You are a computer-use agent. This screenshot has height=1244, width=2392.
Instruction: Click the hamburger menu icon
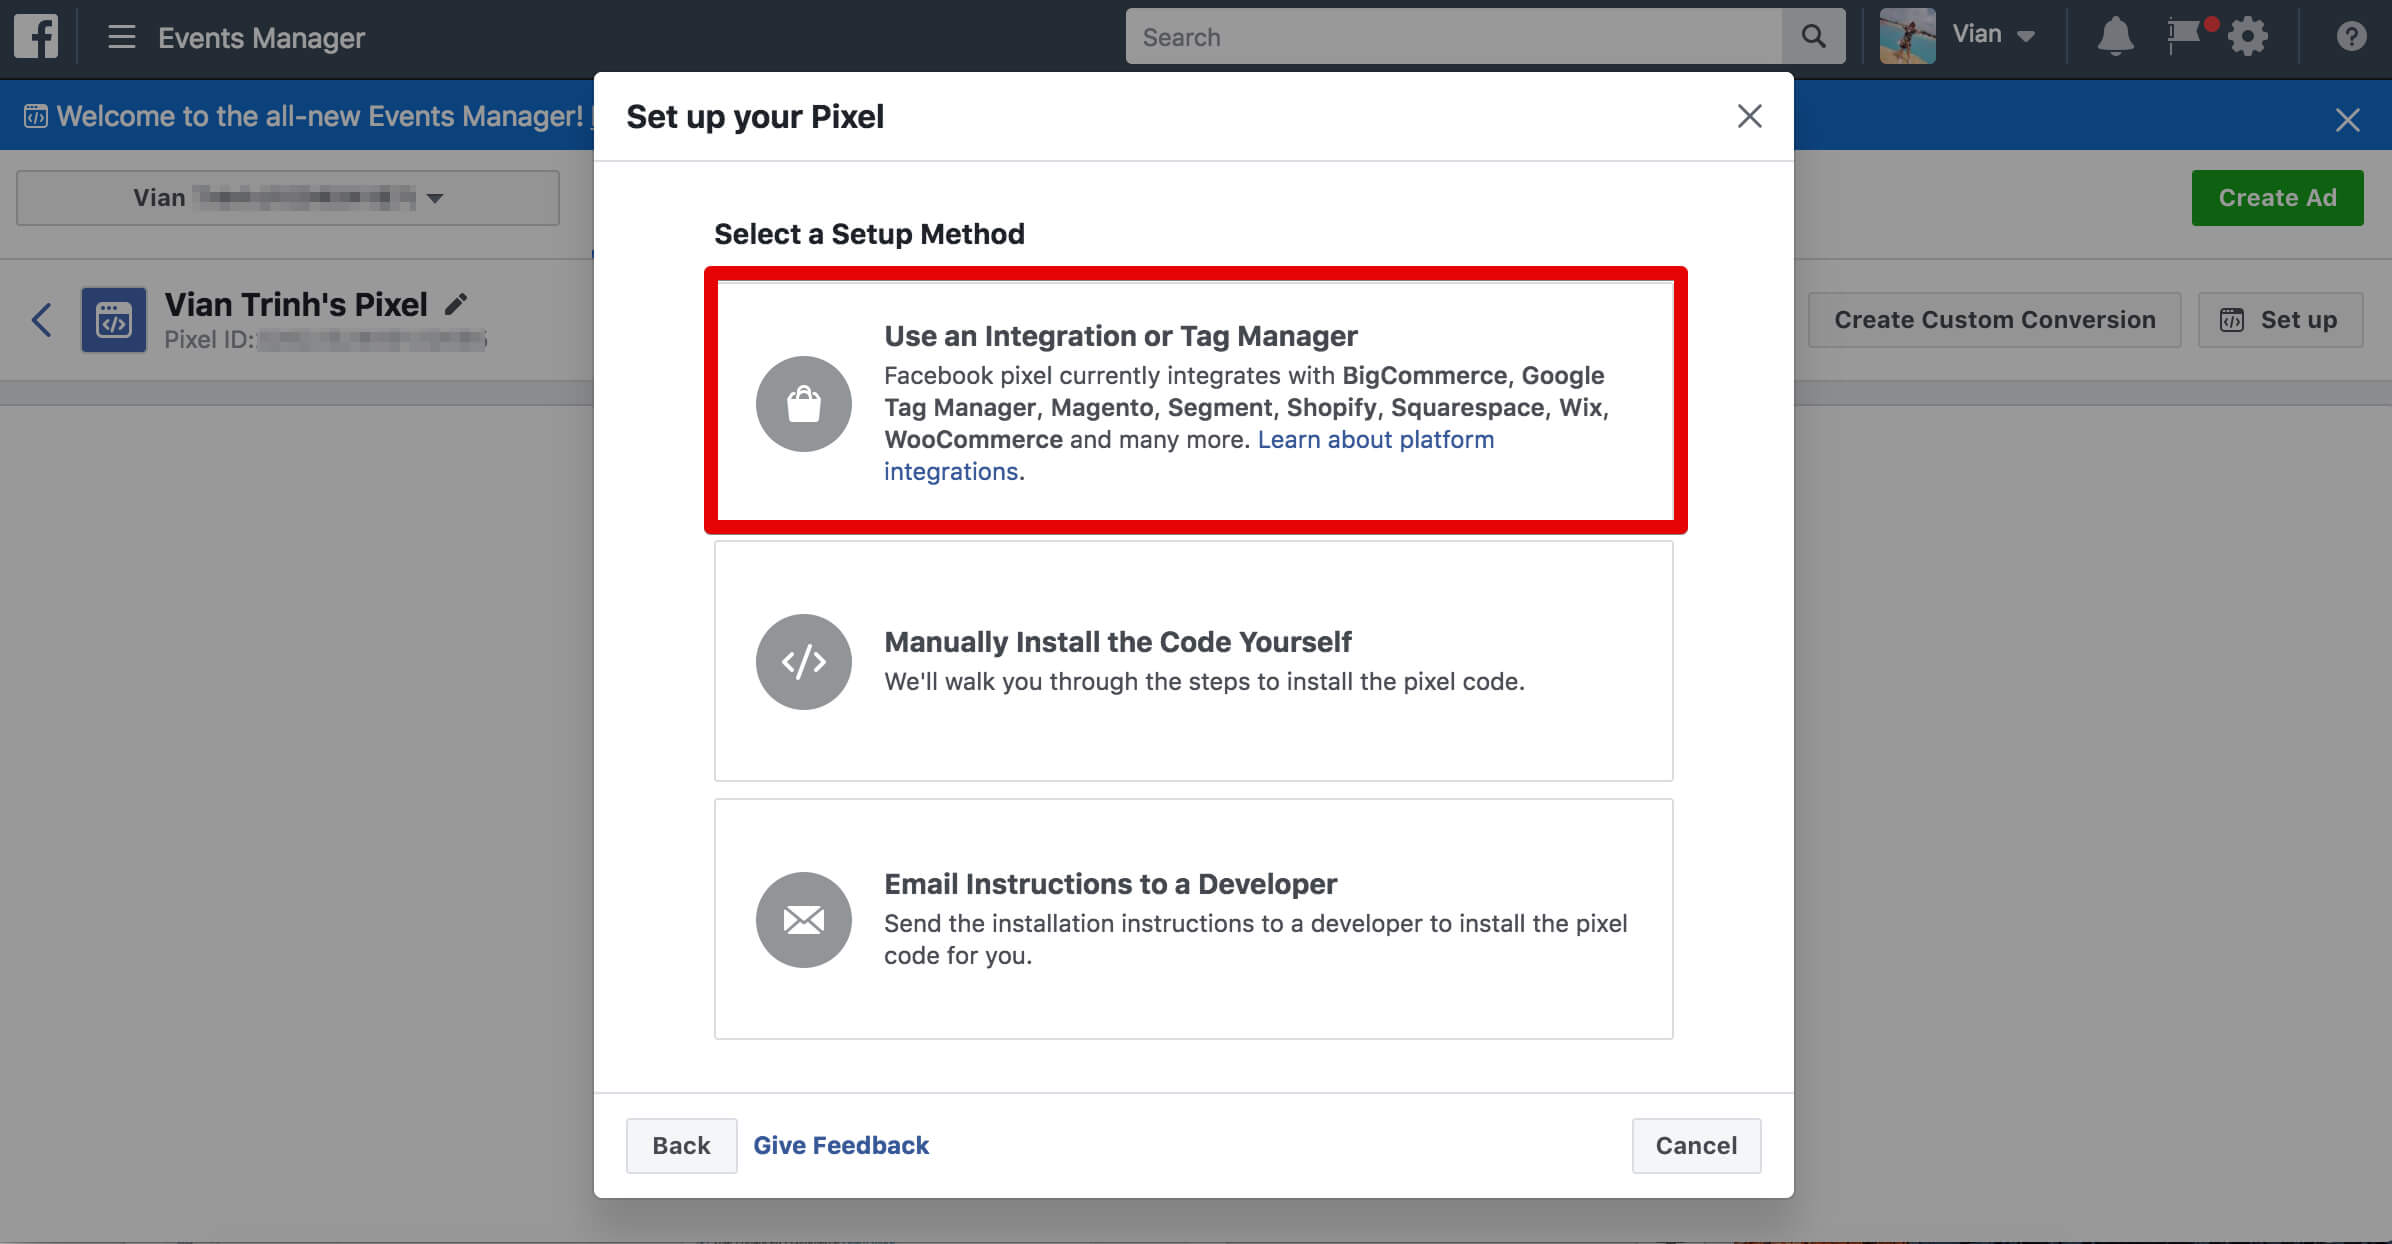tap(119, 35)
